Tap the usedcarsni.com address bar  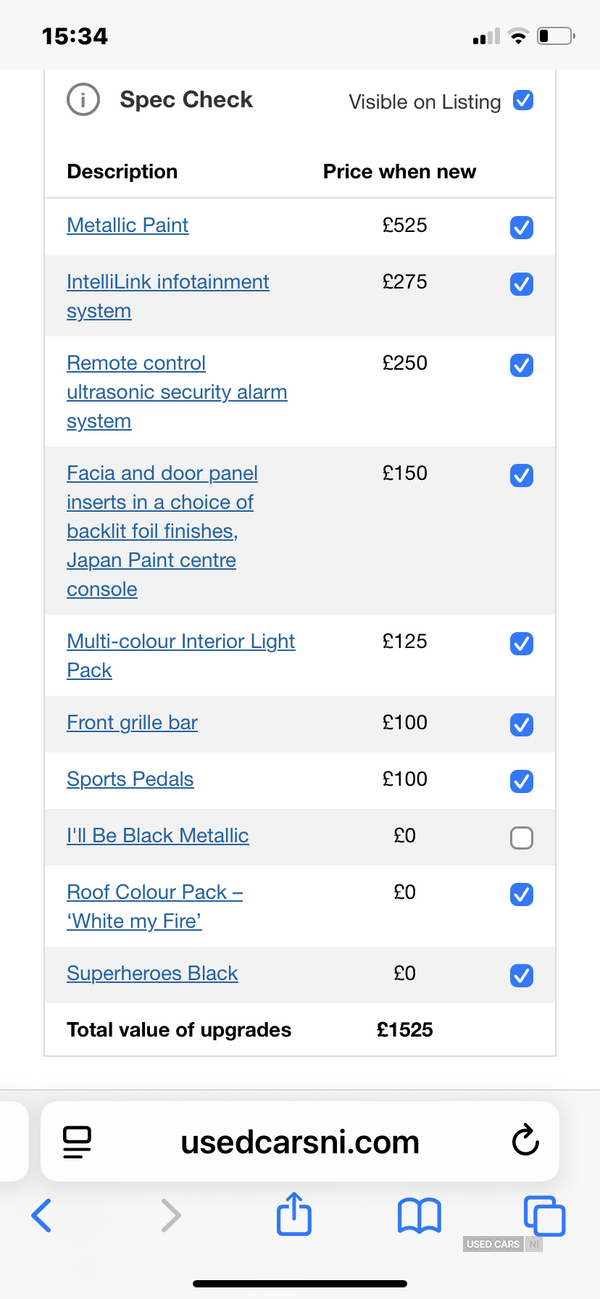300,1142
